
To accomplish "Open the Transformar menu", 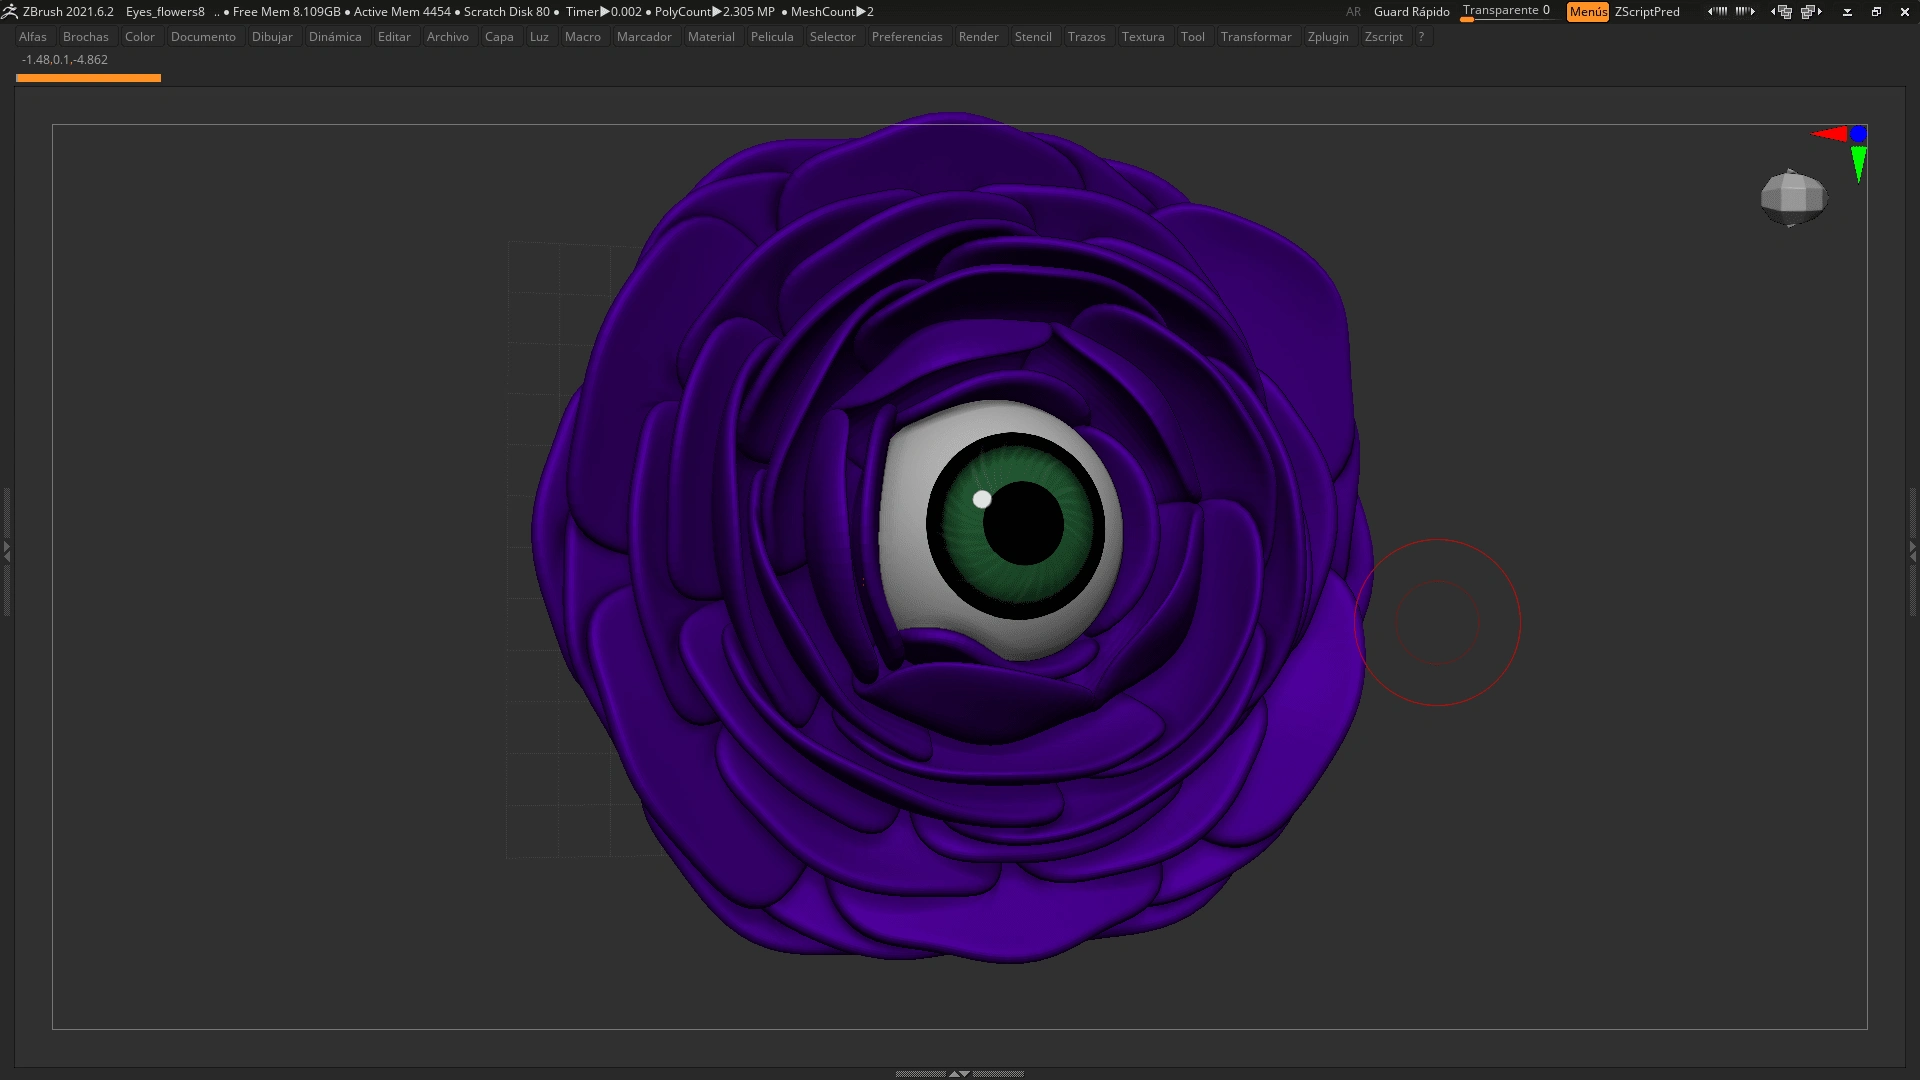I will [x=1256, y=37].
